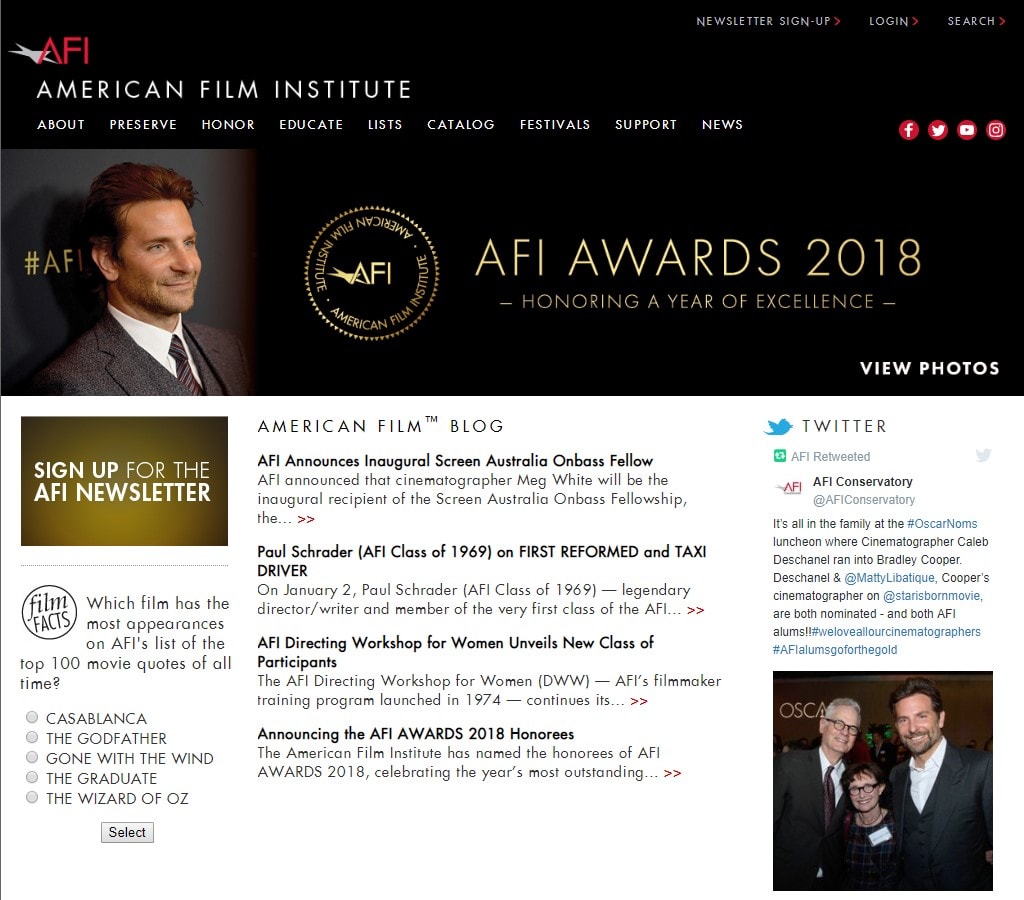Select THE WIZARD OF OZ option

click(x=31, y=797)
